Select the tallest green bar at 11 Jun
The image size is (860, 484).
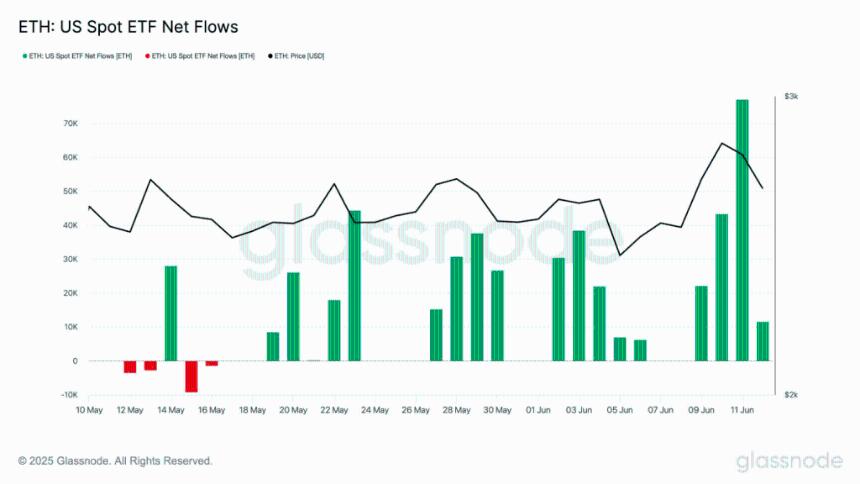[742, 230]
